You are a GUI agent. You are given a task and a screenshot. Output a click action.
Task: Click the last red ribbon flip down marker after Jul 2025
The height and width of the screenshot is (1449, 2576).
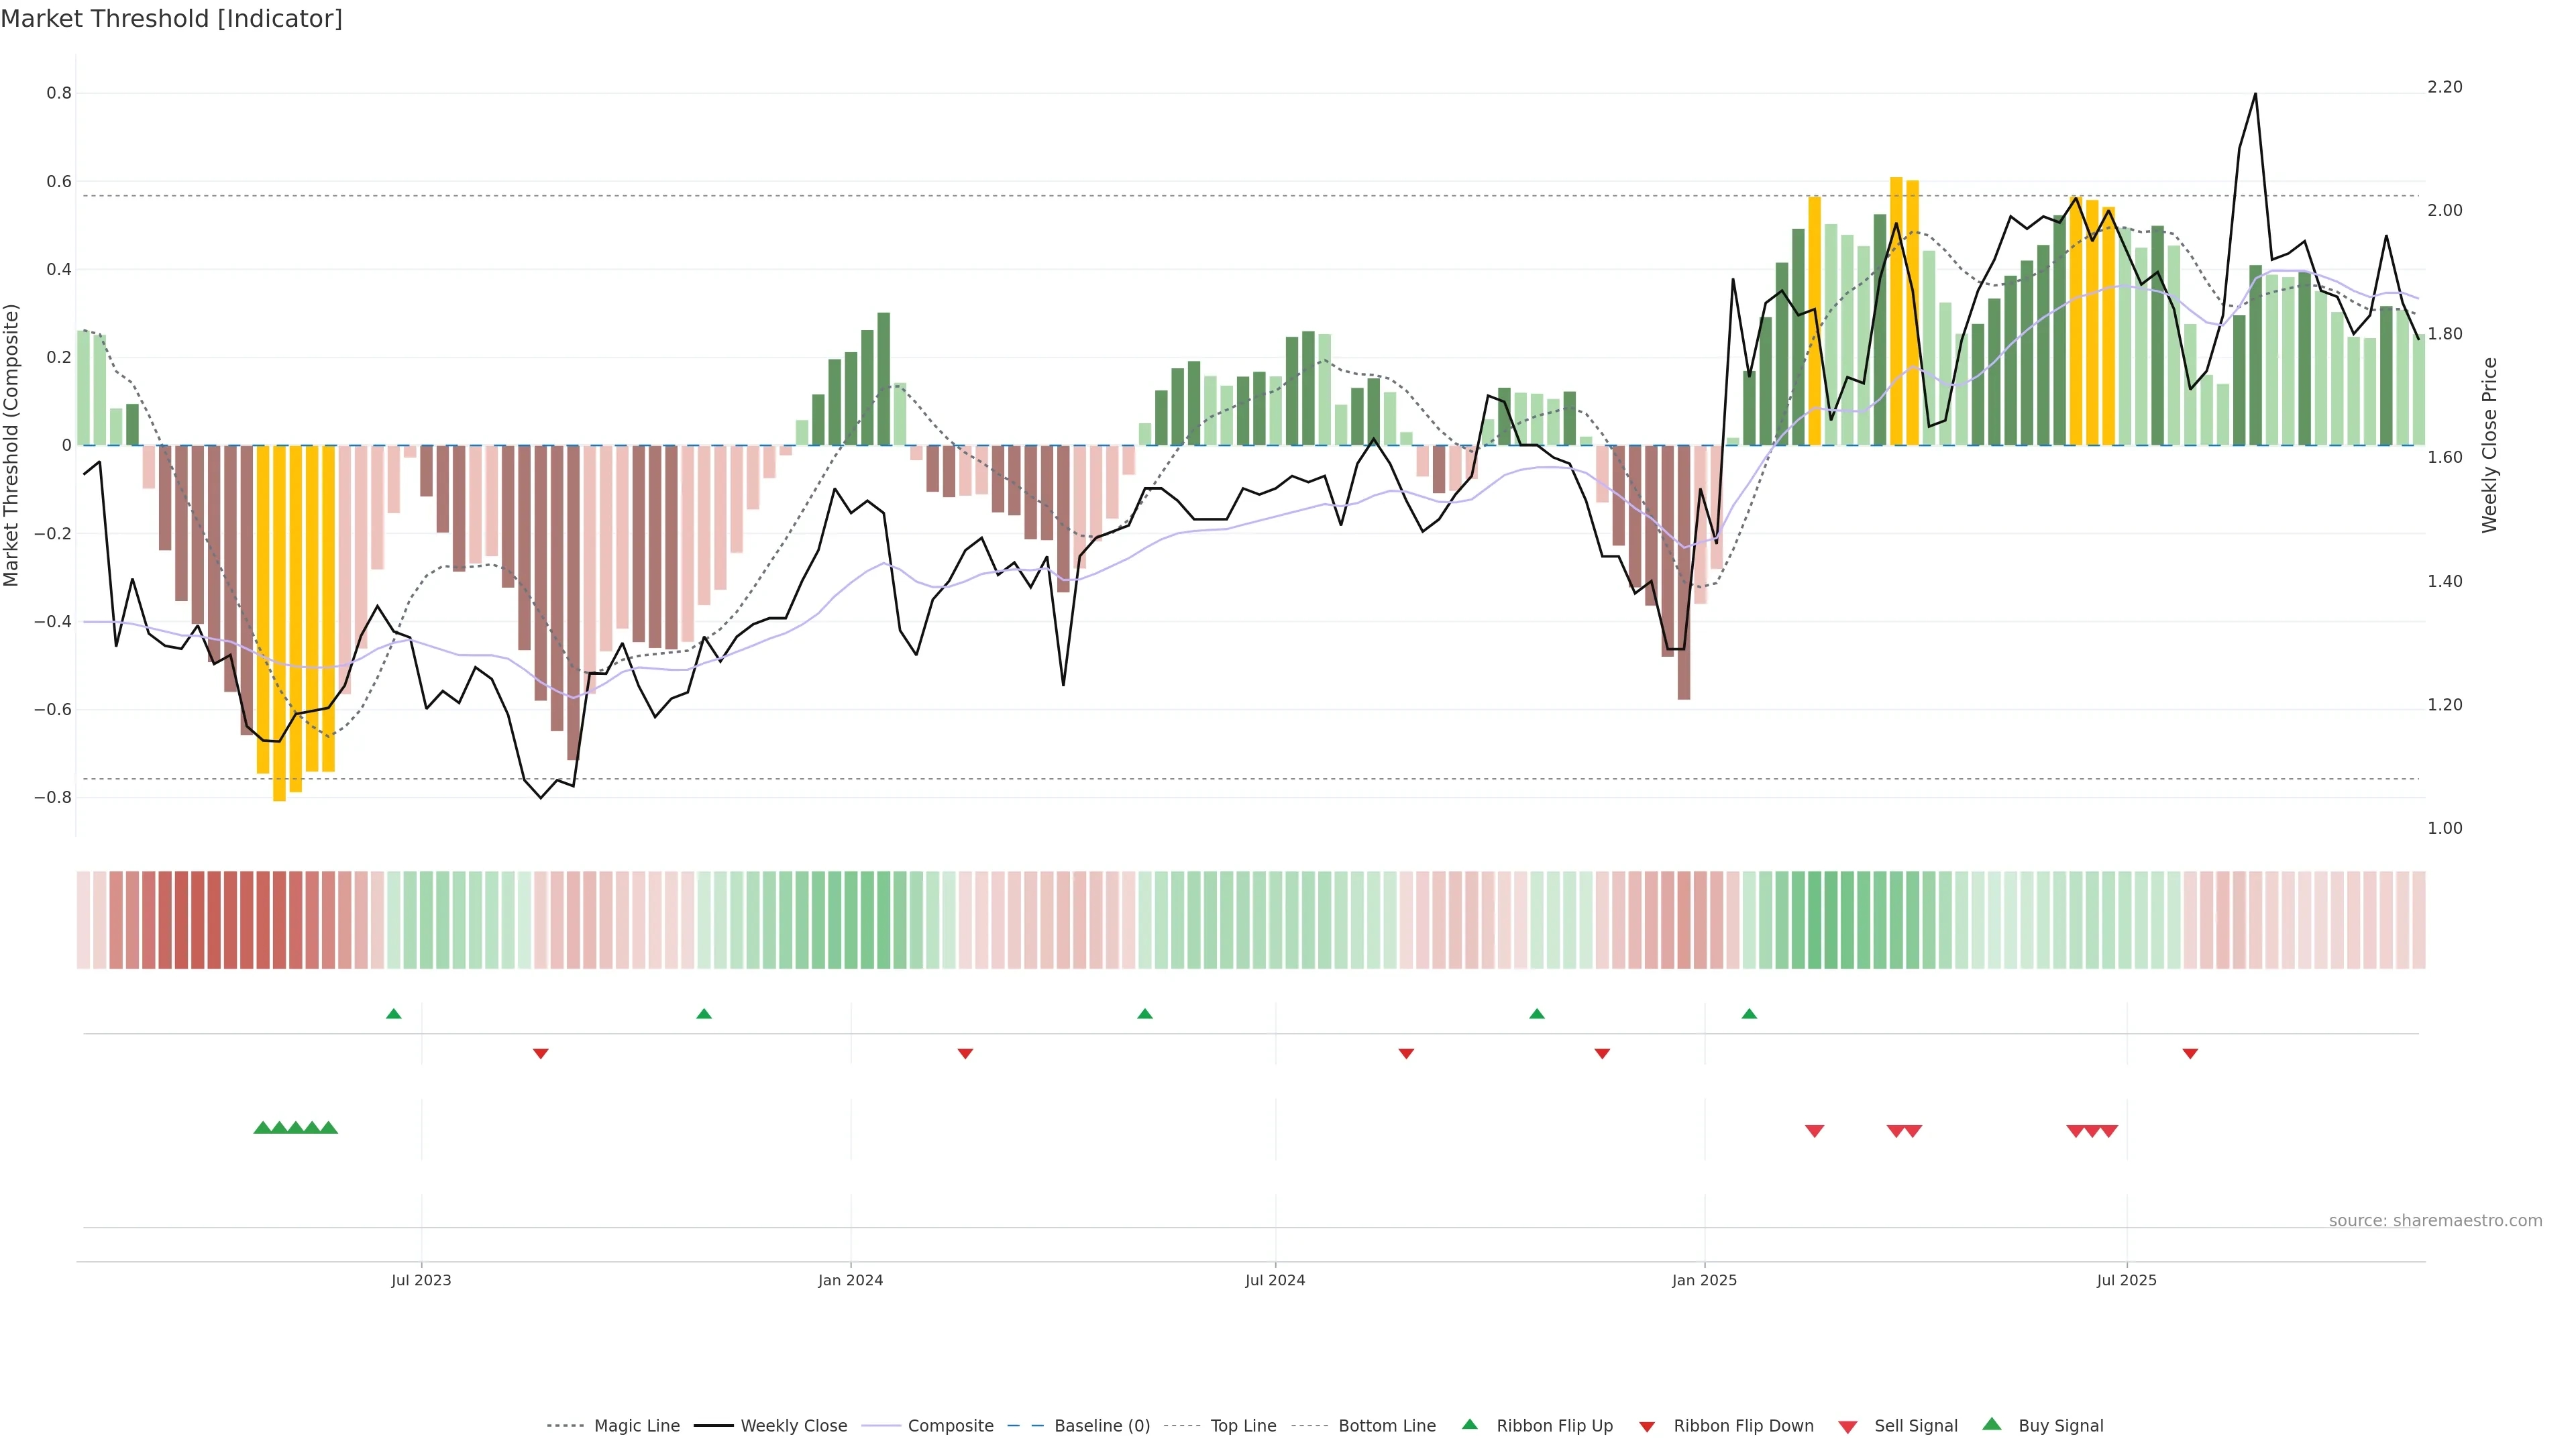(x=2190, y=1053)
